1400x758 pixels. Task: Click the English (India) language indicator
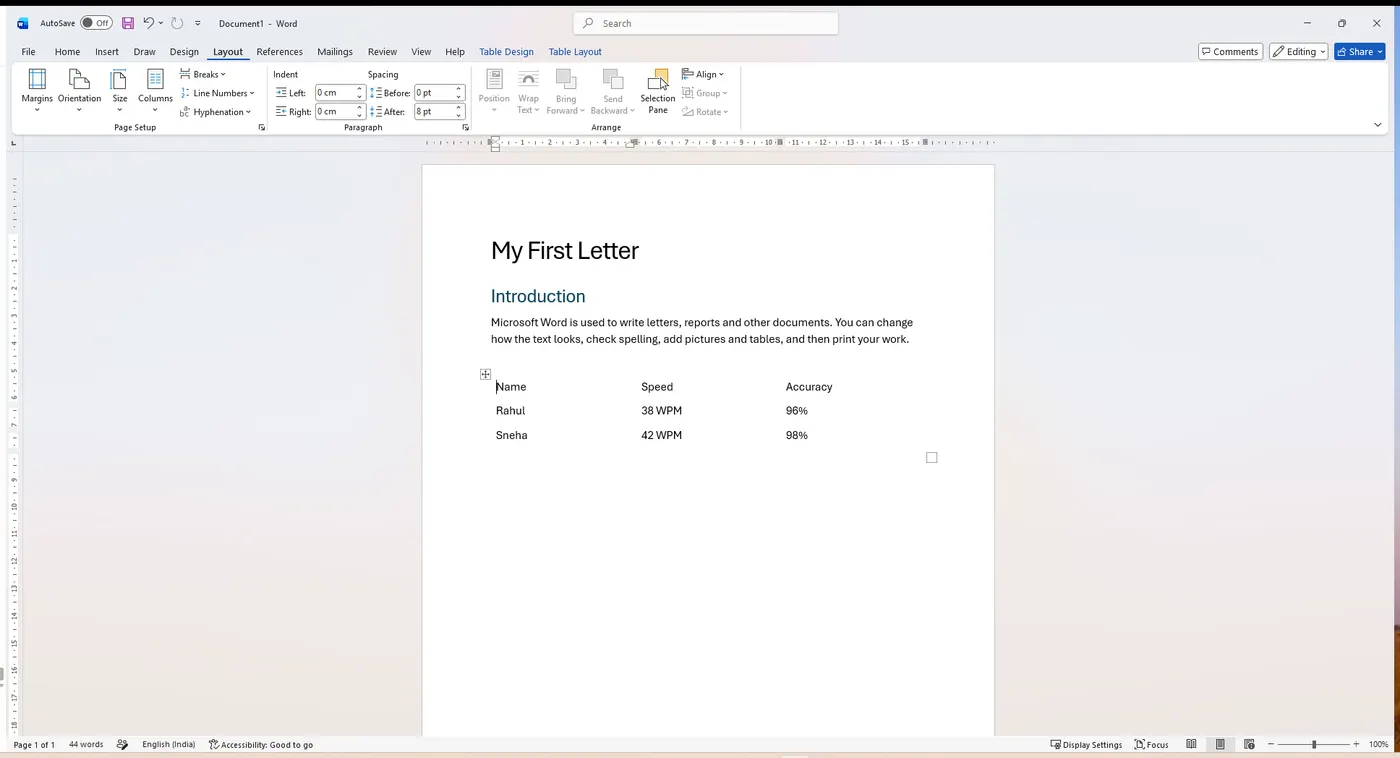pos(169,744)
